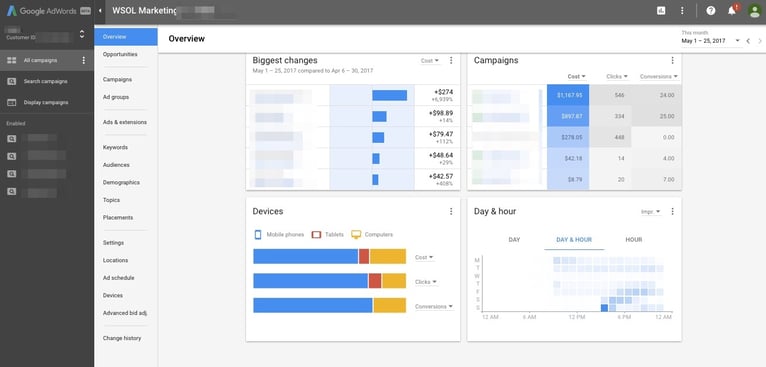Go to next date range
This screenshot has width=766, height=367.
coord(760,41)
